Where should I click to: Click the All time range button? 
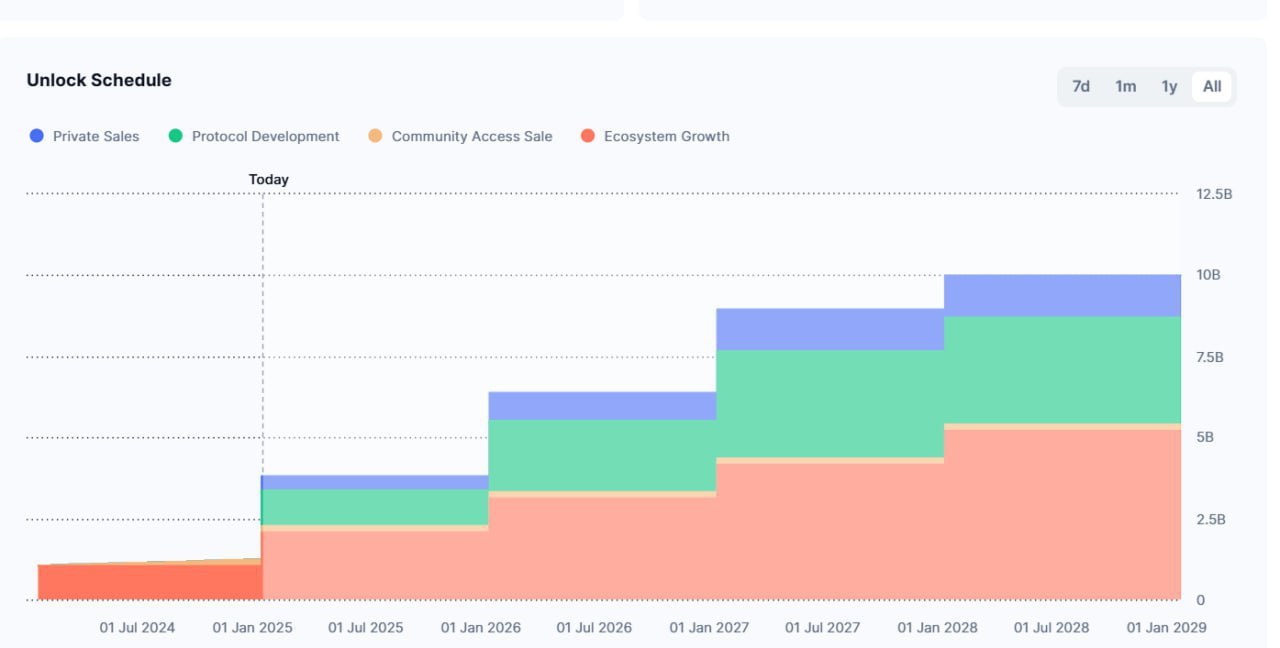click(1210, 87)
